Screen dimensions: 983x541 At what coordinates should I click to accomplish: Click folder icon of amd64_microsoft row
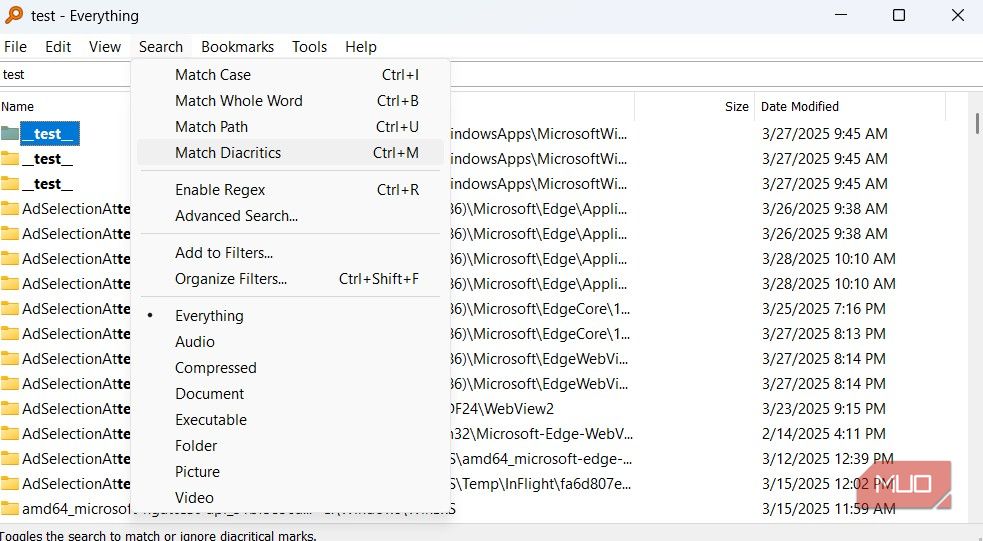tap(9, 508)
